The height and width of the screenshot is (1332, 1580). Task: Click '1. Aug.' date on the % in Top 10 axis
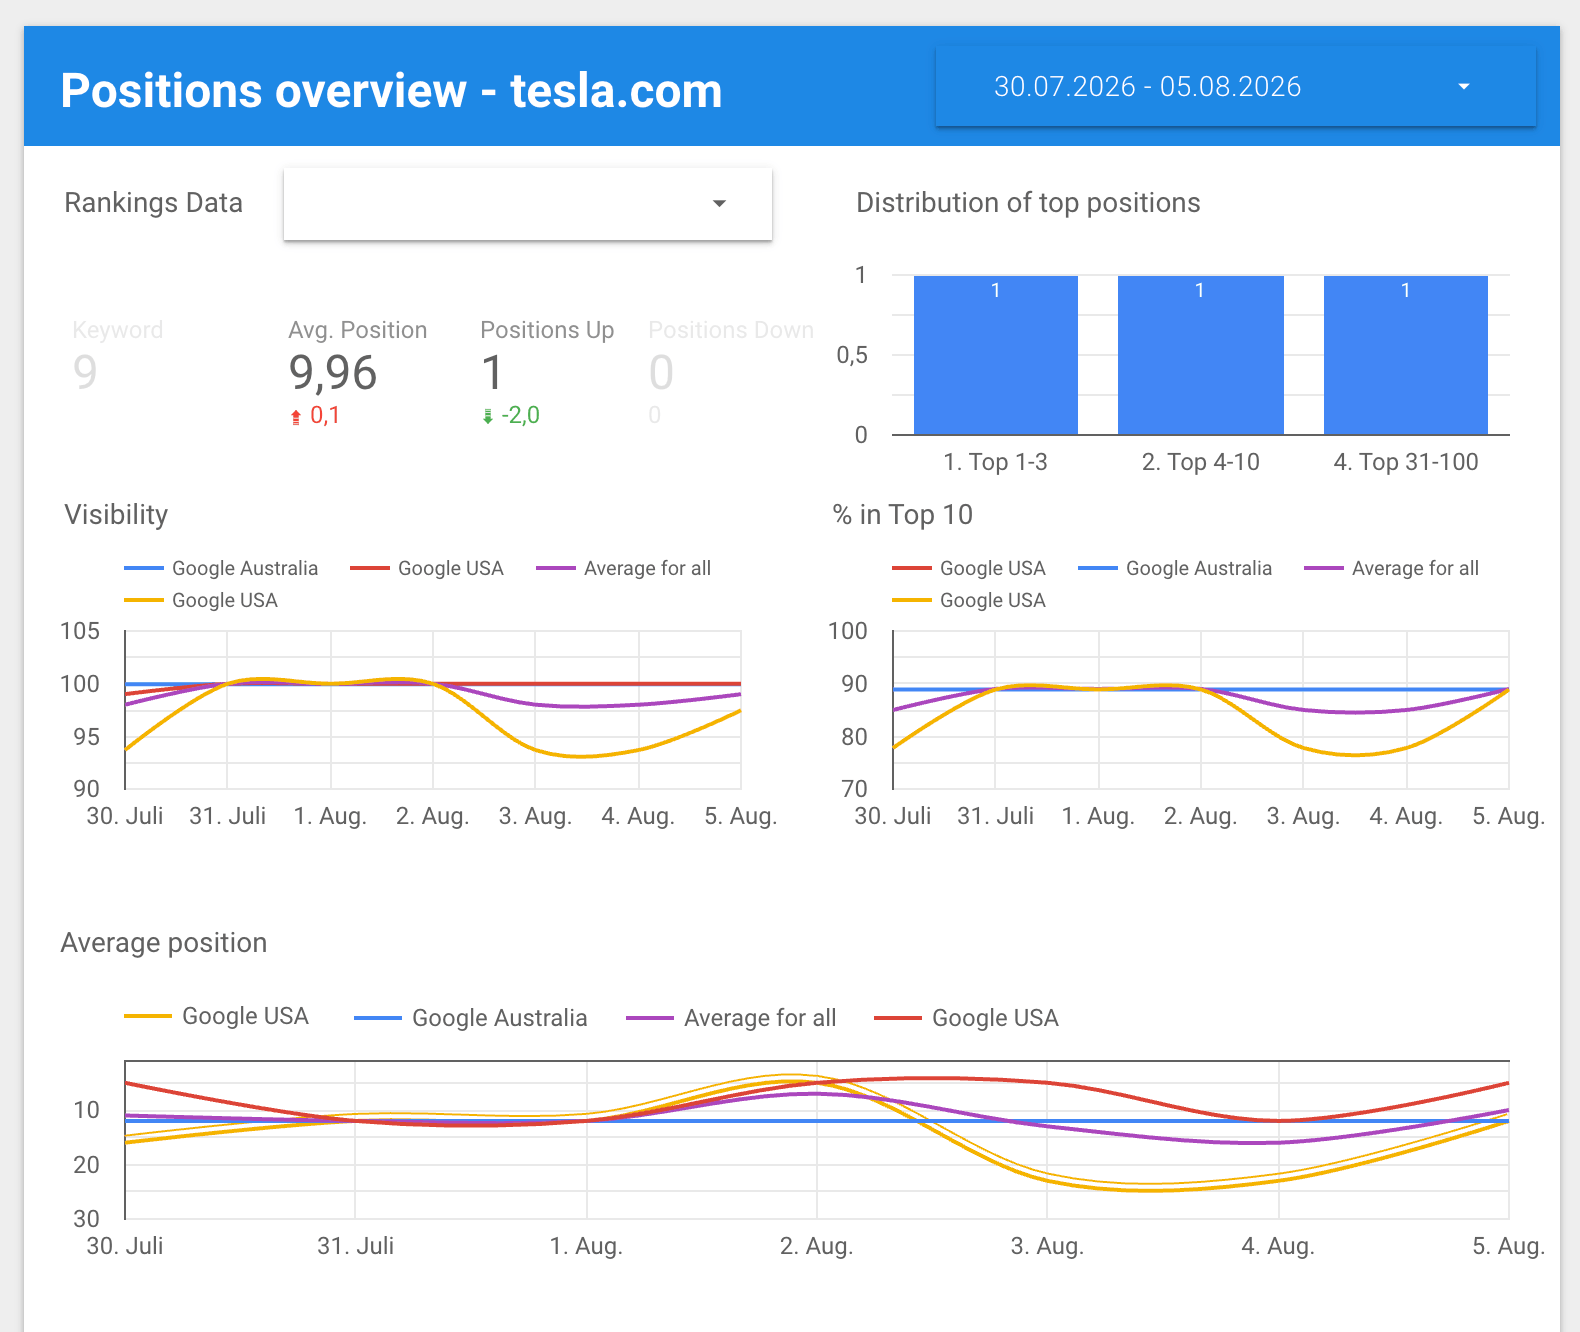(x=1098, y=816)
